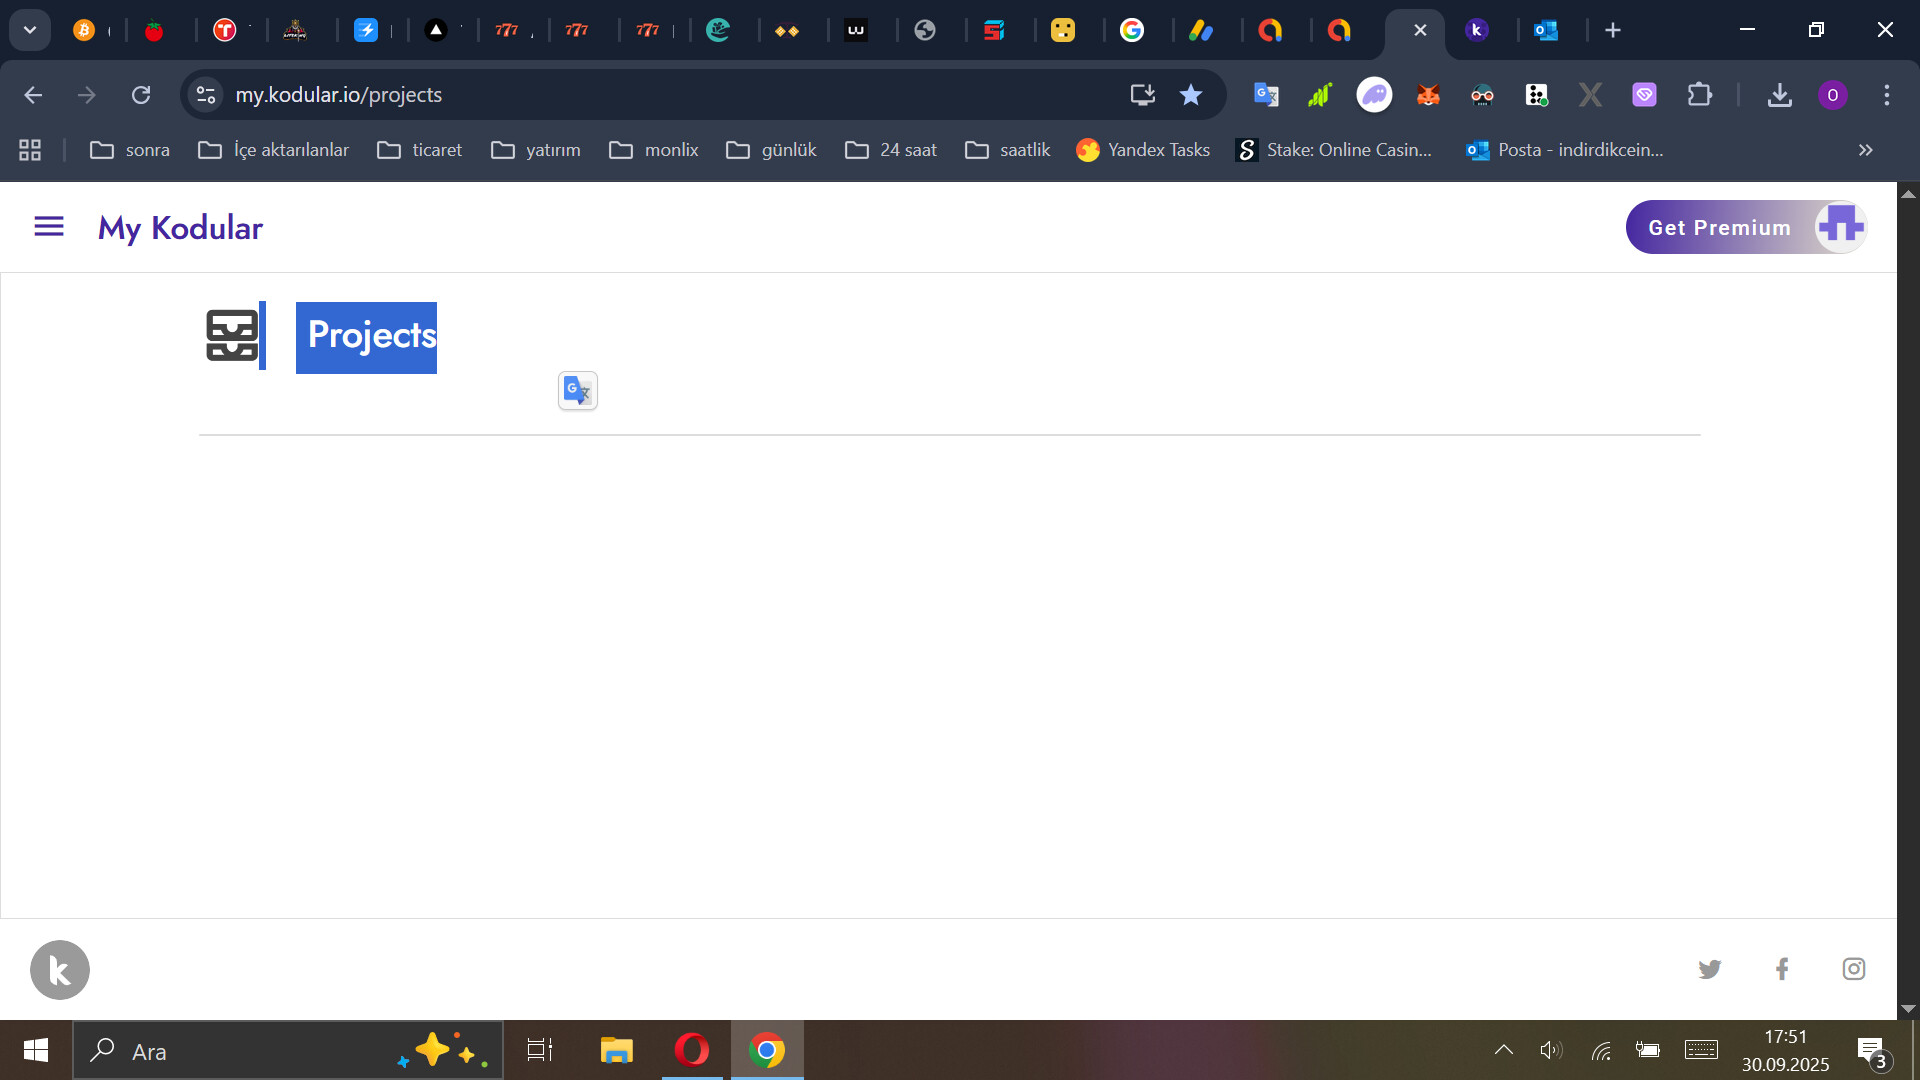Show hidden system tray icons
Viewport: 1920px width, 1080px height.
coord(1503,1050)
